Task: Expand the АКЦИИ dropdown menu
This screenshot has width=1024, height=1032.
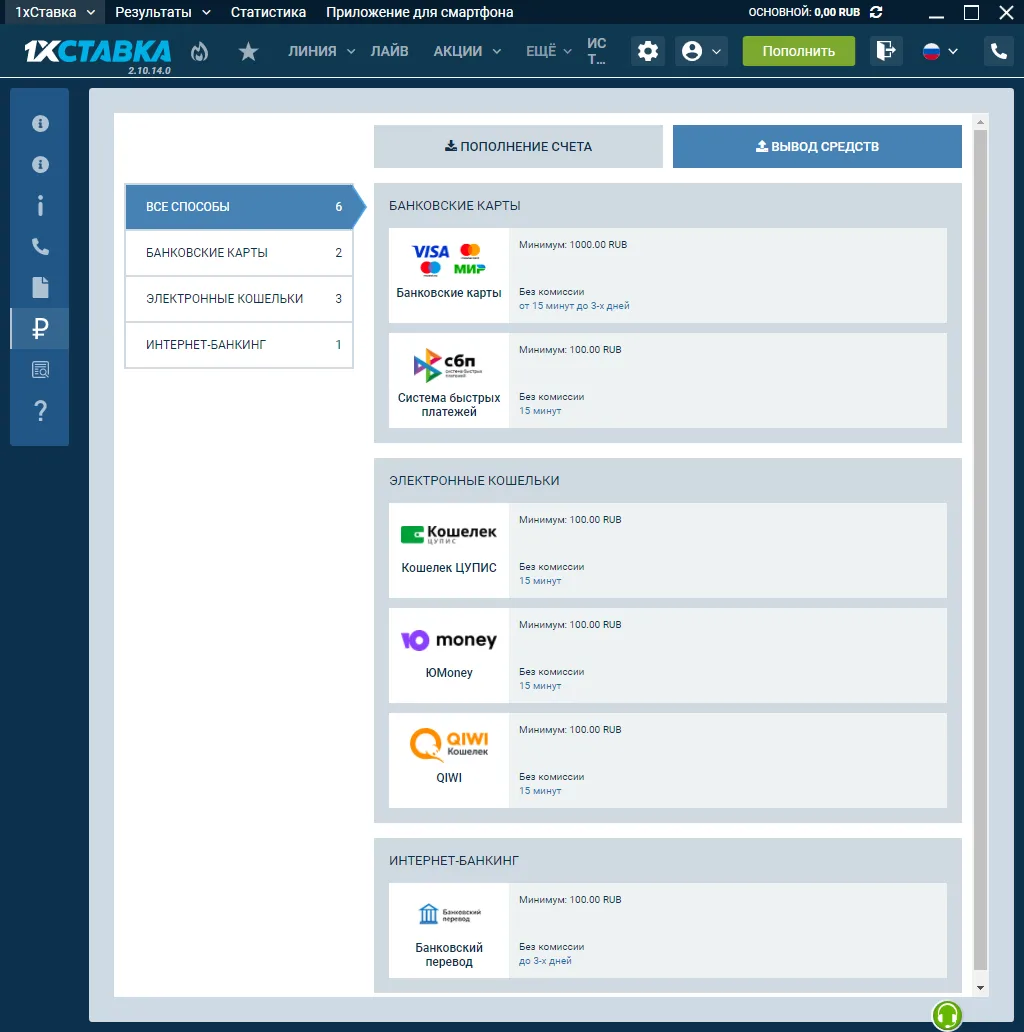Action: (467, 51)
